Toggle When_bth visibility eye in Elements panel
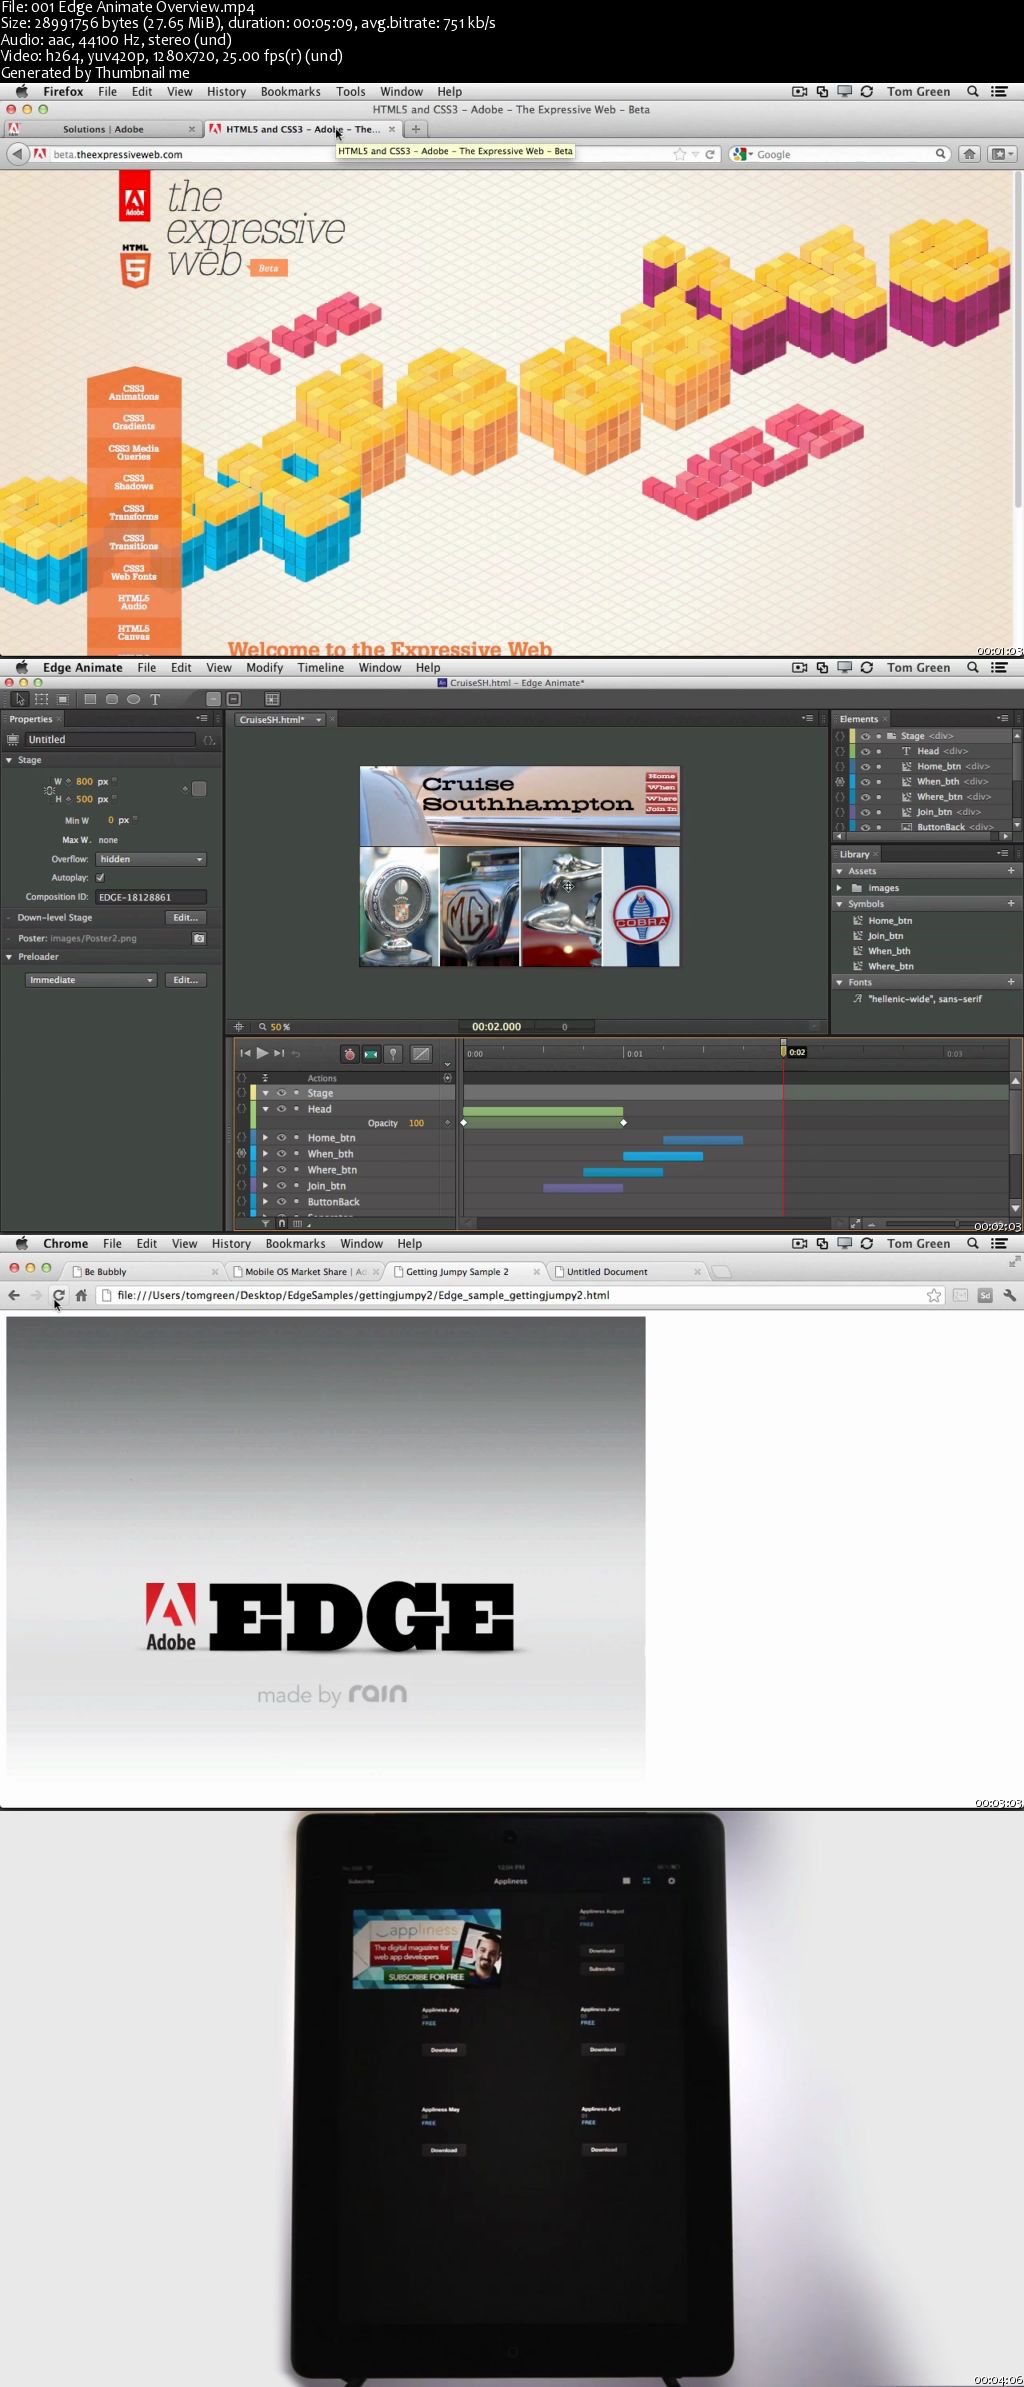 tap(865, 782)
